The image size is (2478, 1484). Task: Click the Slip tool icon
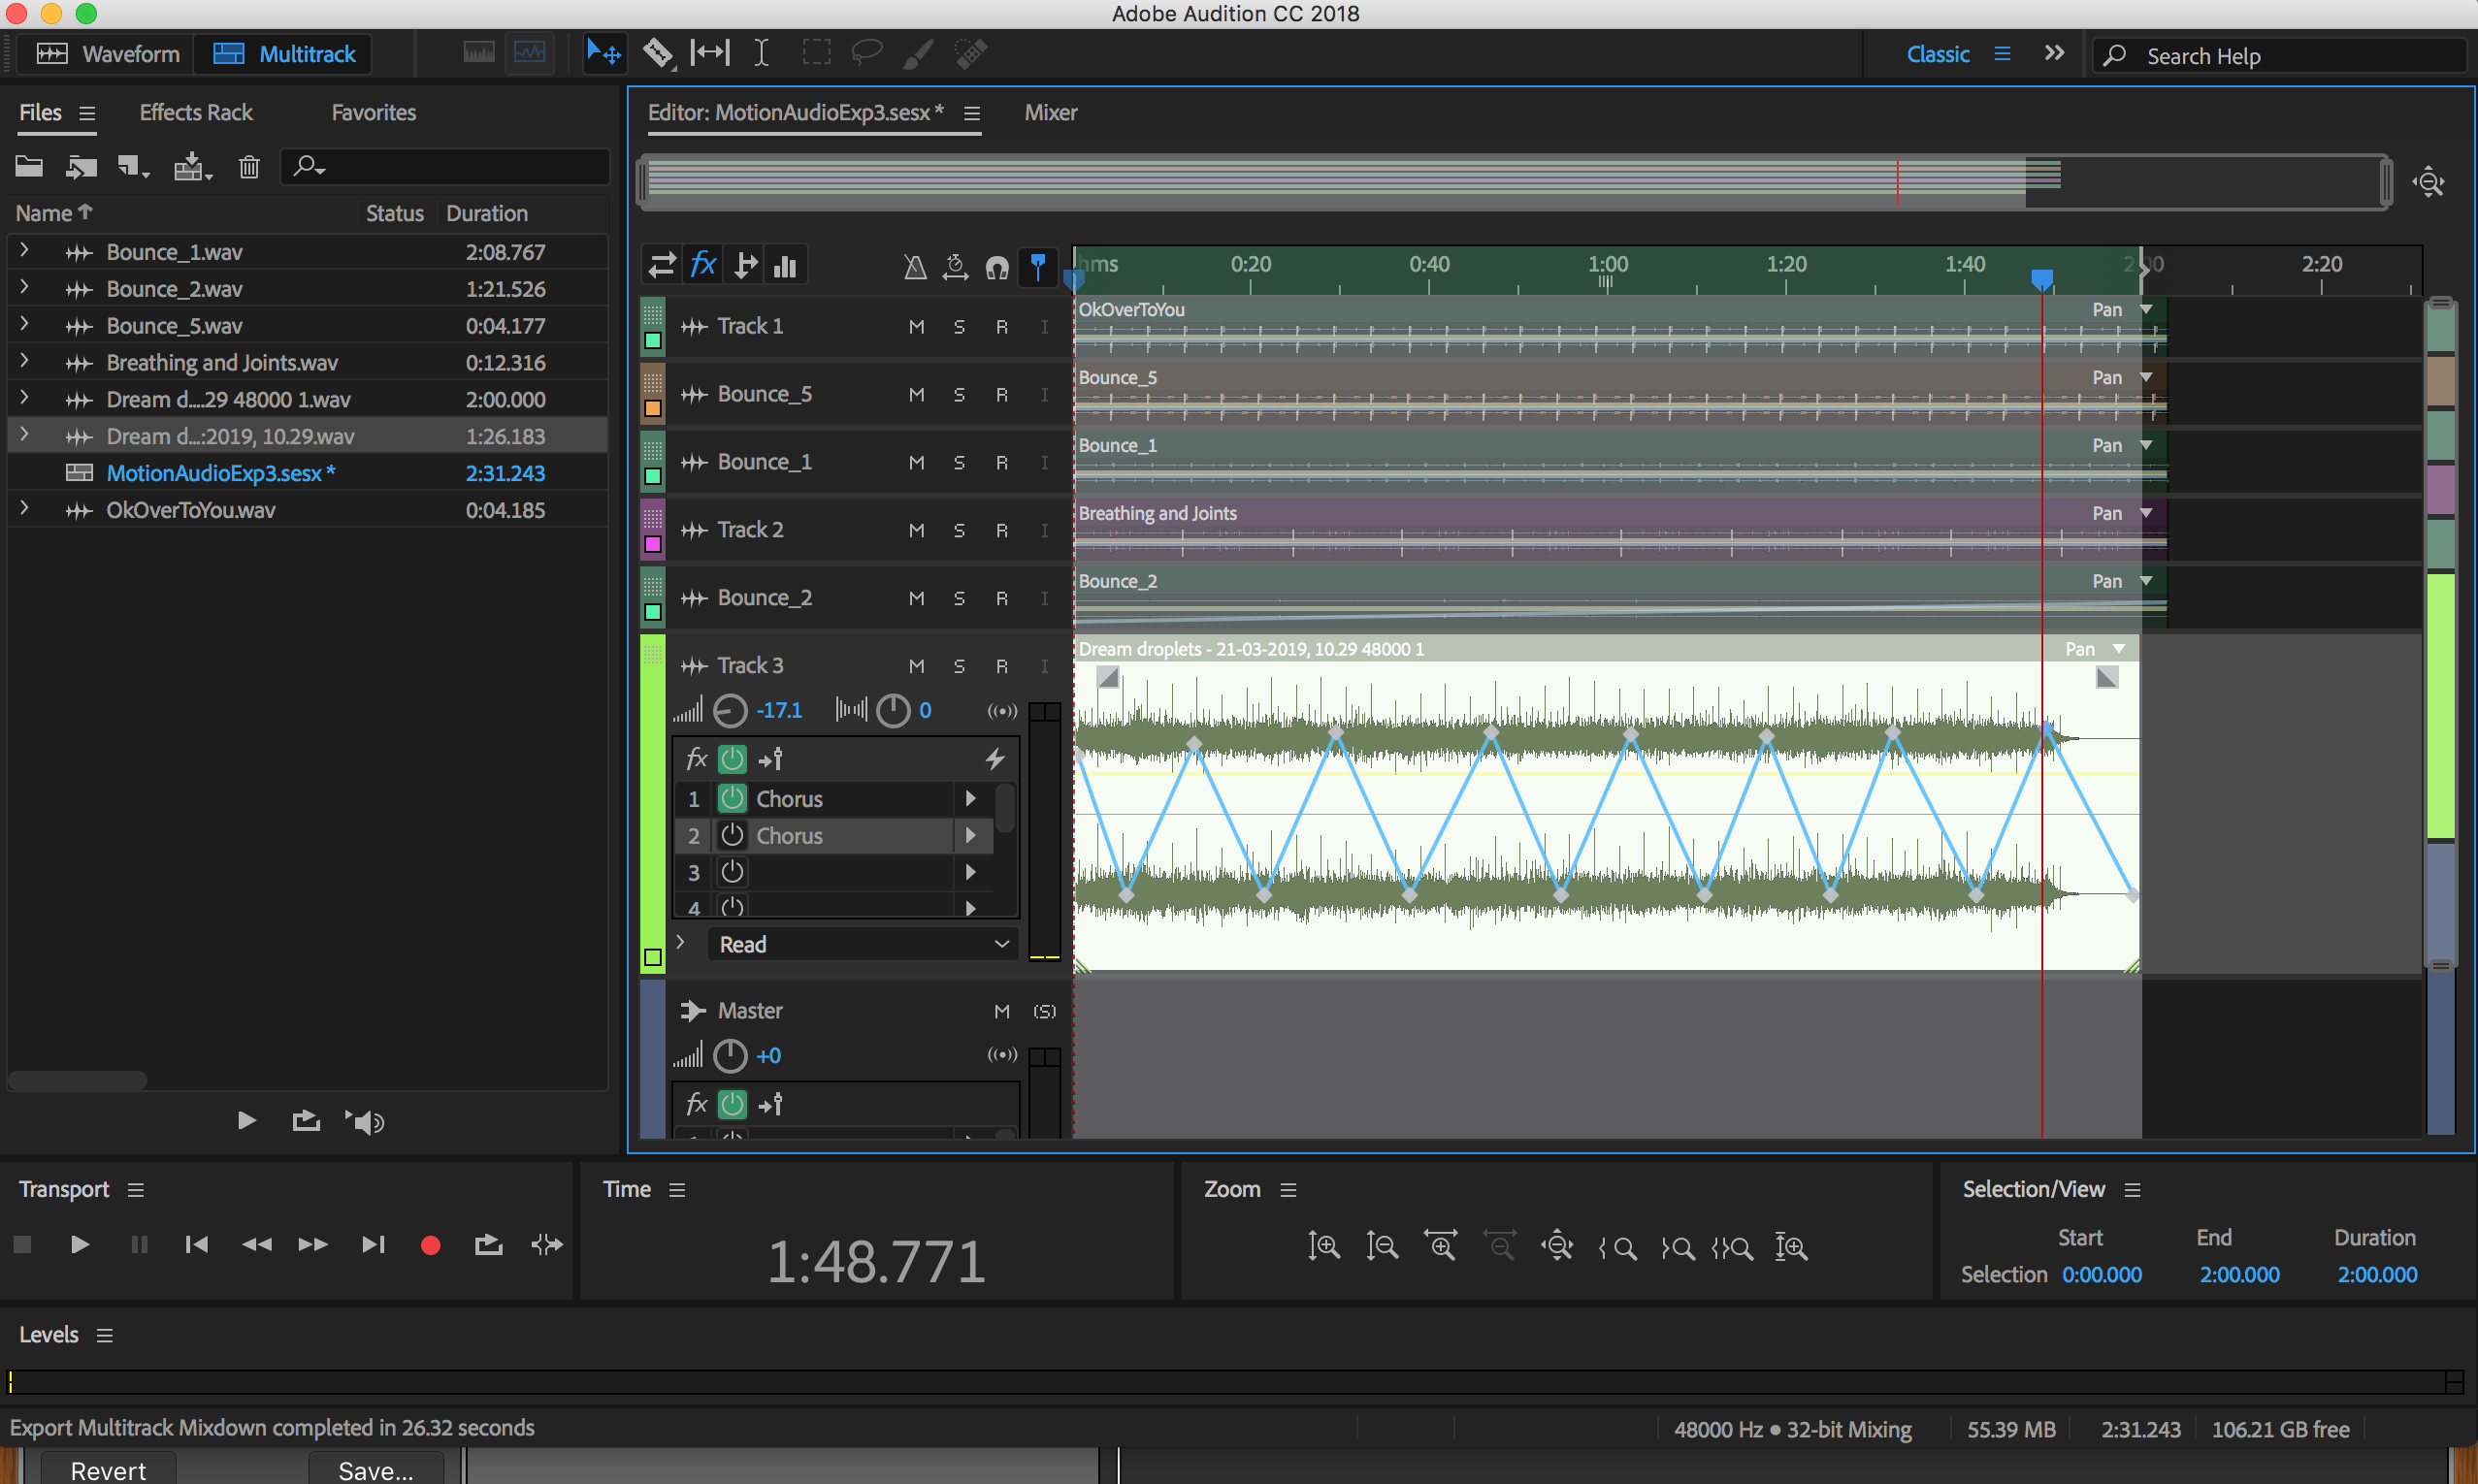click(710, 53)
